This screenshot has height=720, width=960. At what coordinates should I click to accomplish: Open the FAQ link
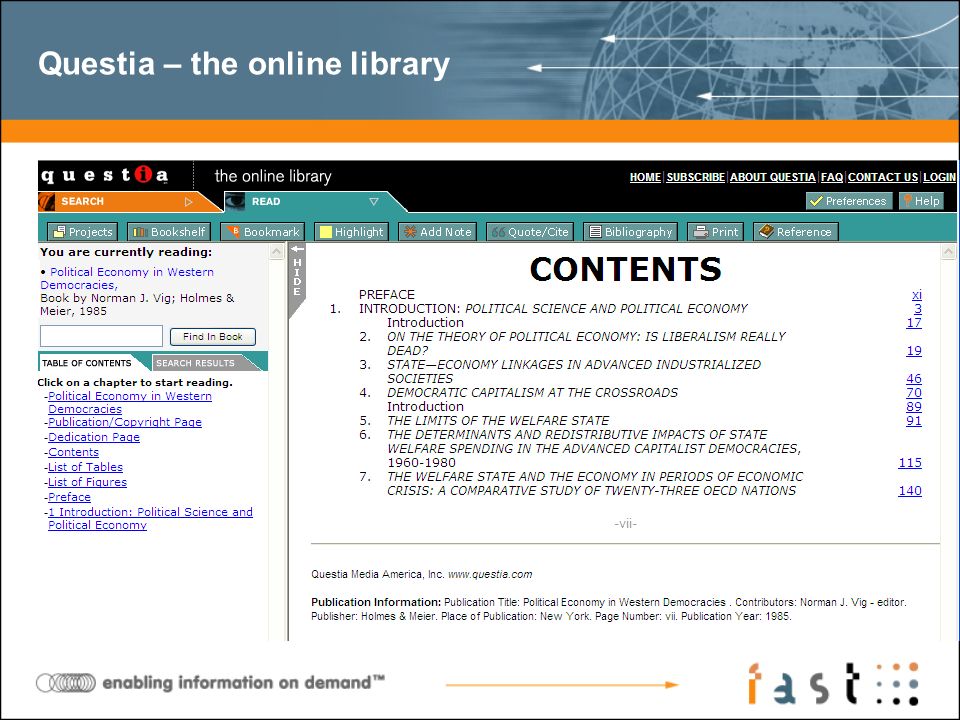831,177
